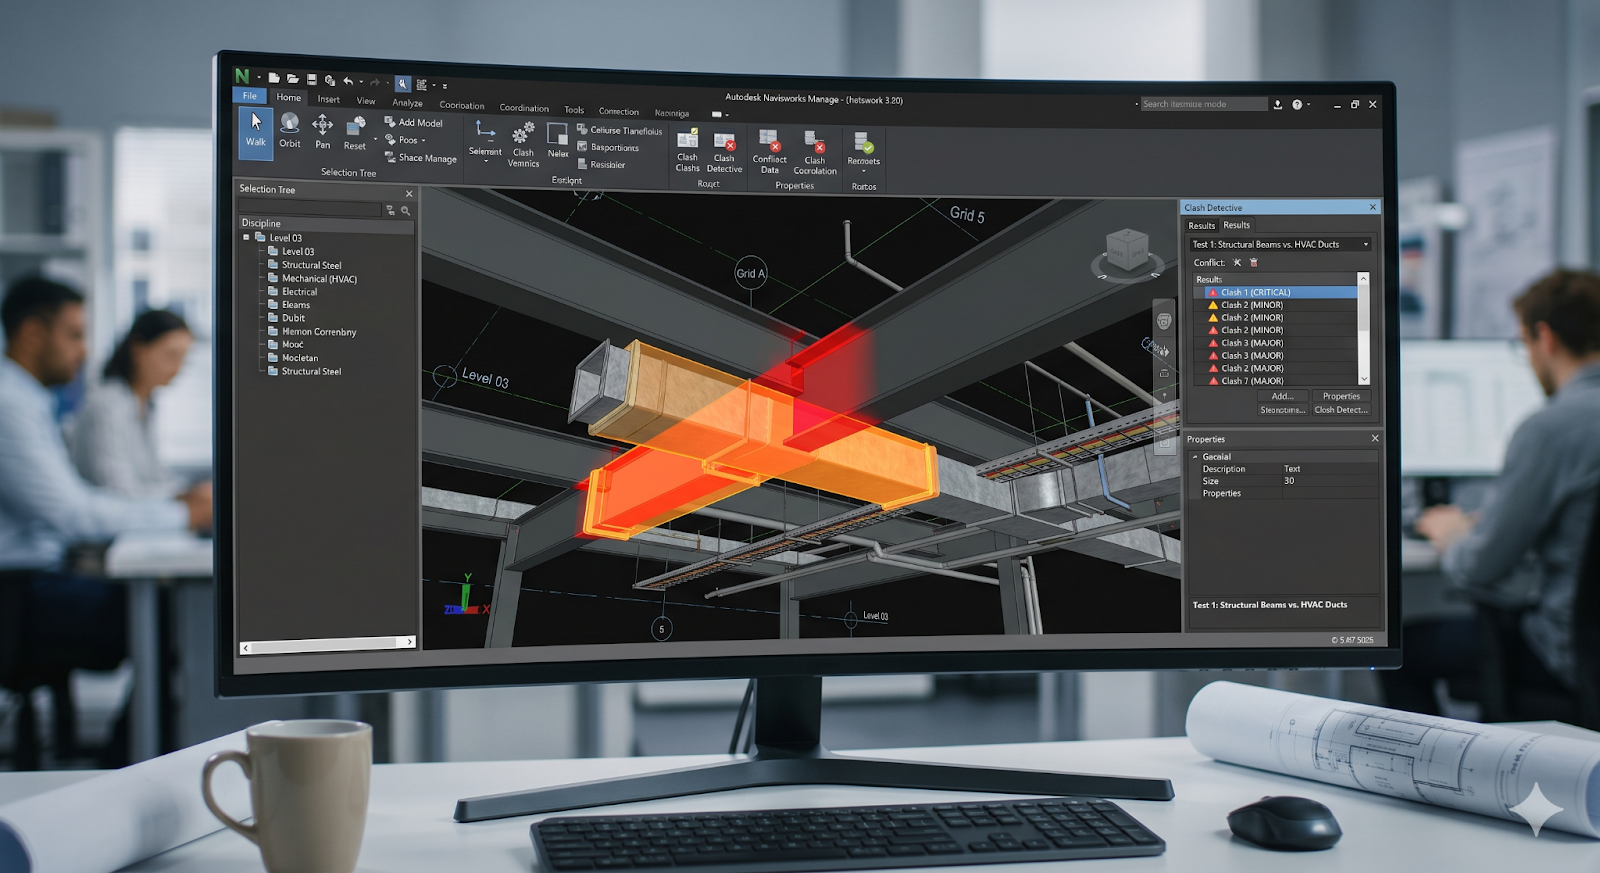
Task: Click the Search itesmize mode field
Action: pos(1204,104)
